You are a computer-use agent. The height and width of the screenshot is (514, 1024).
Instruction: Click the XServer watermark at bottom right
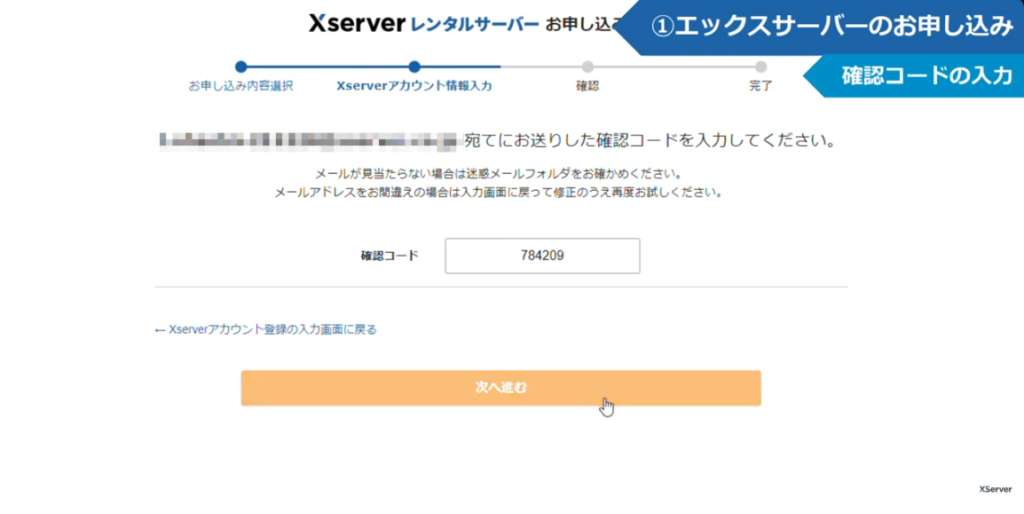pos(997,490)
